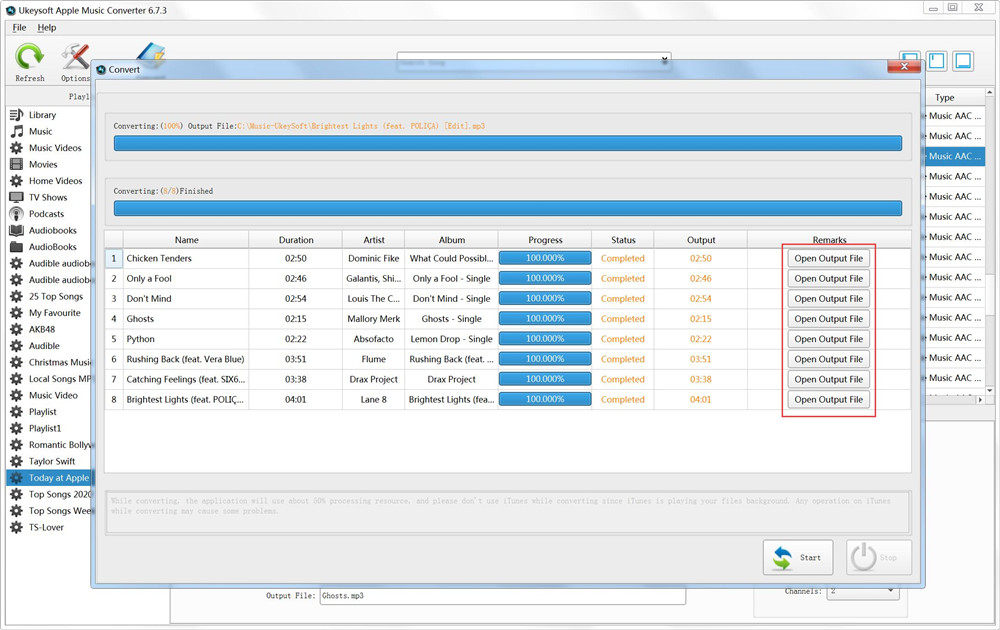This screenshot has height=630, width=1000.
Task: Select the highlighted Music AAC row
Action: [x=954, y=156]
